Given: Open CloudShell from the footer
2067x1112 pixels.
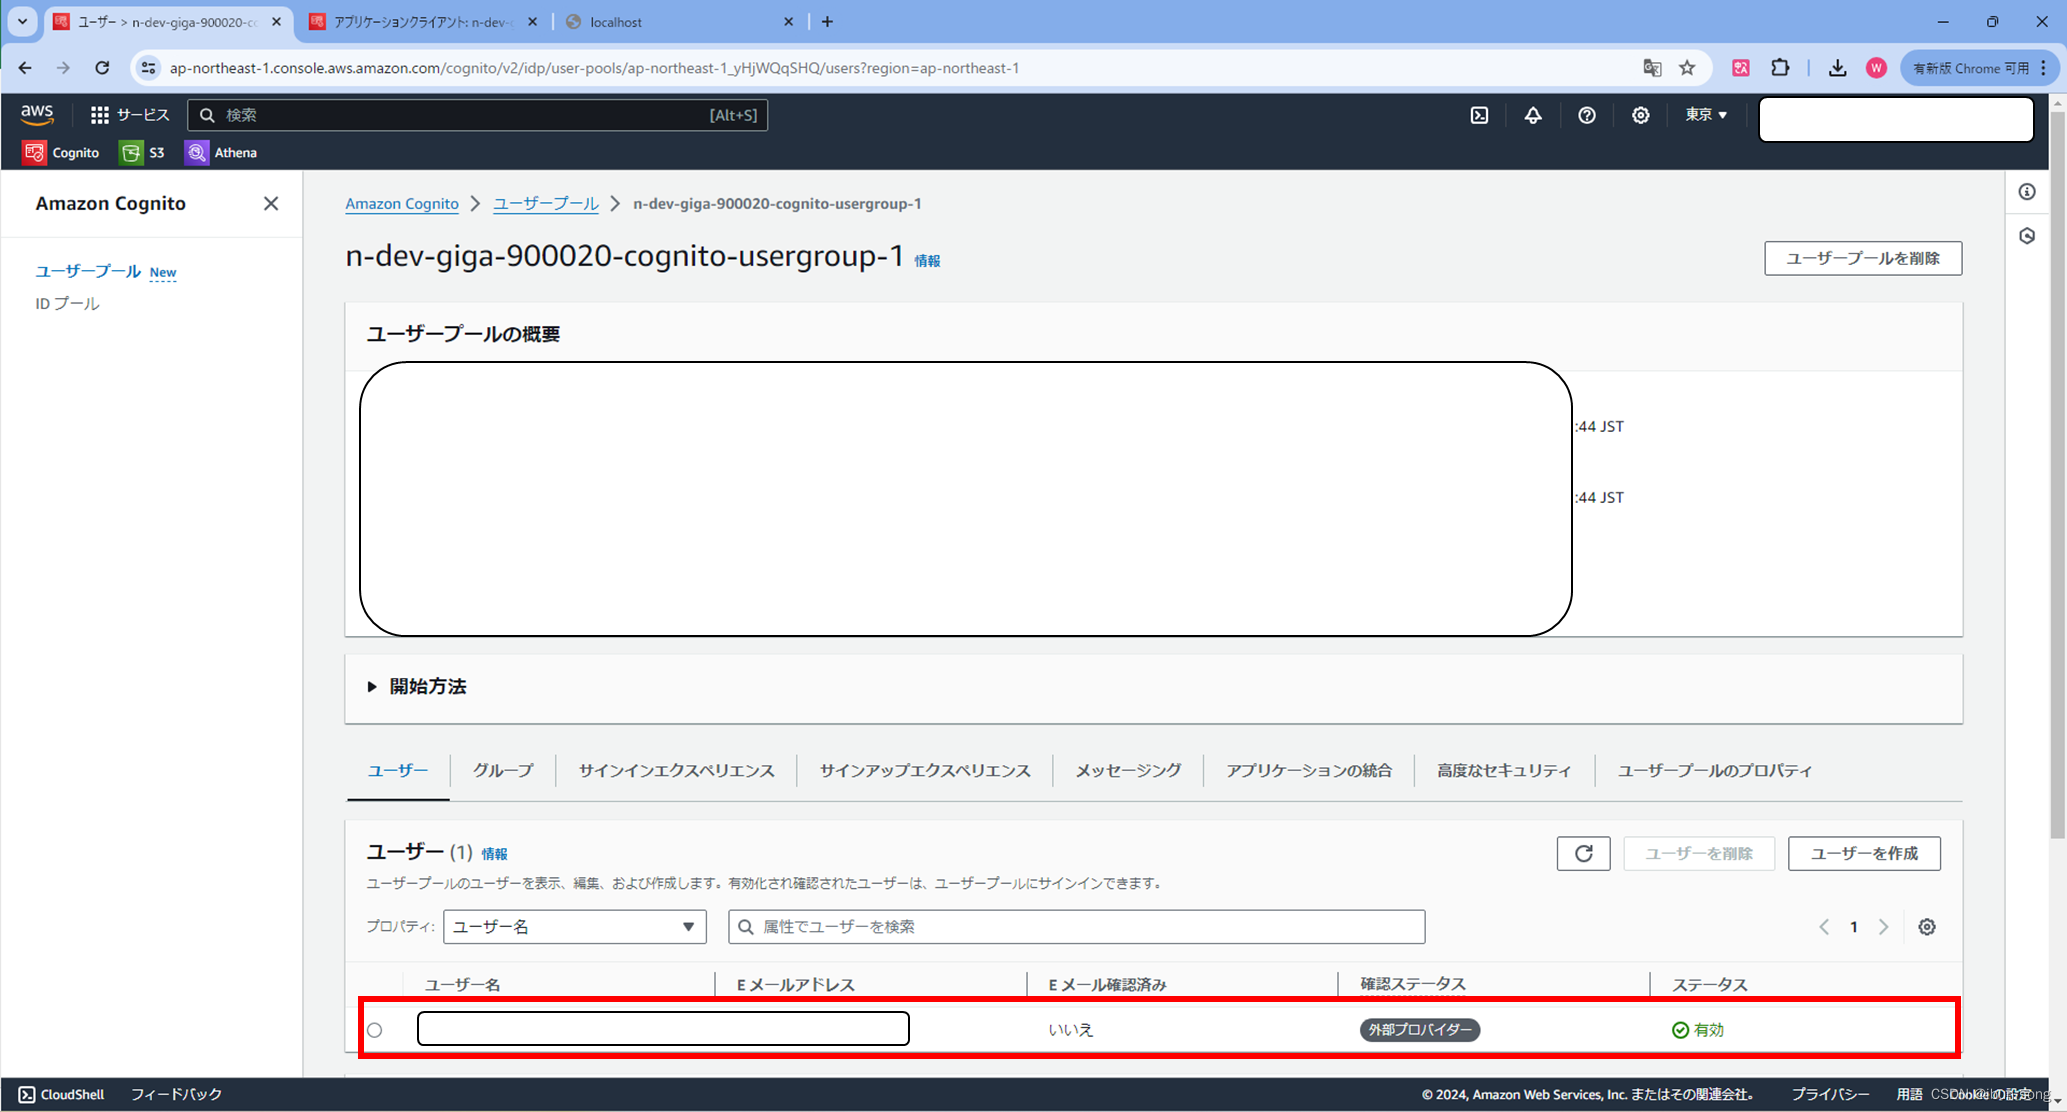Looking at the screenshot, I should pos(61,1094).
